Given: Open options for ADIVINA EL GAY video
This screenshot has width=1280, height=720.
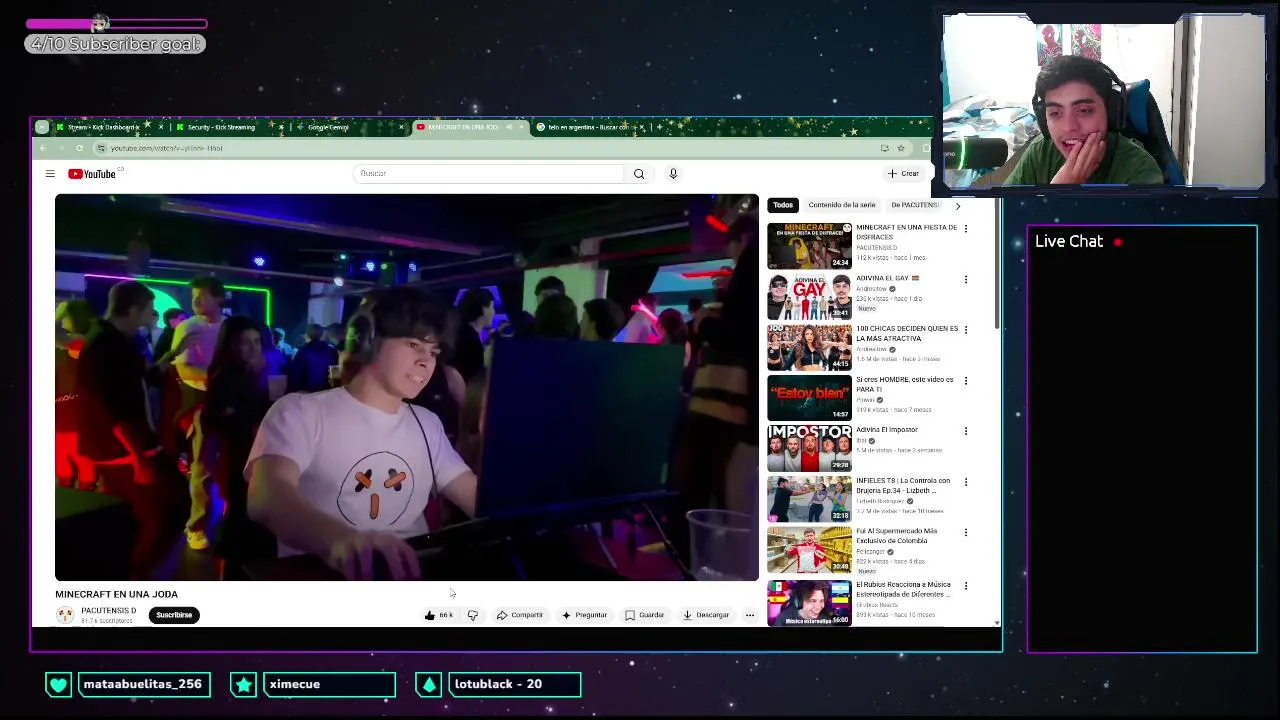Looking at the screenshot, I should click(965, 279).
